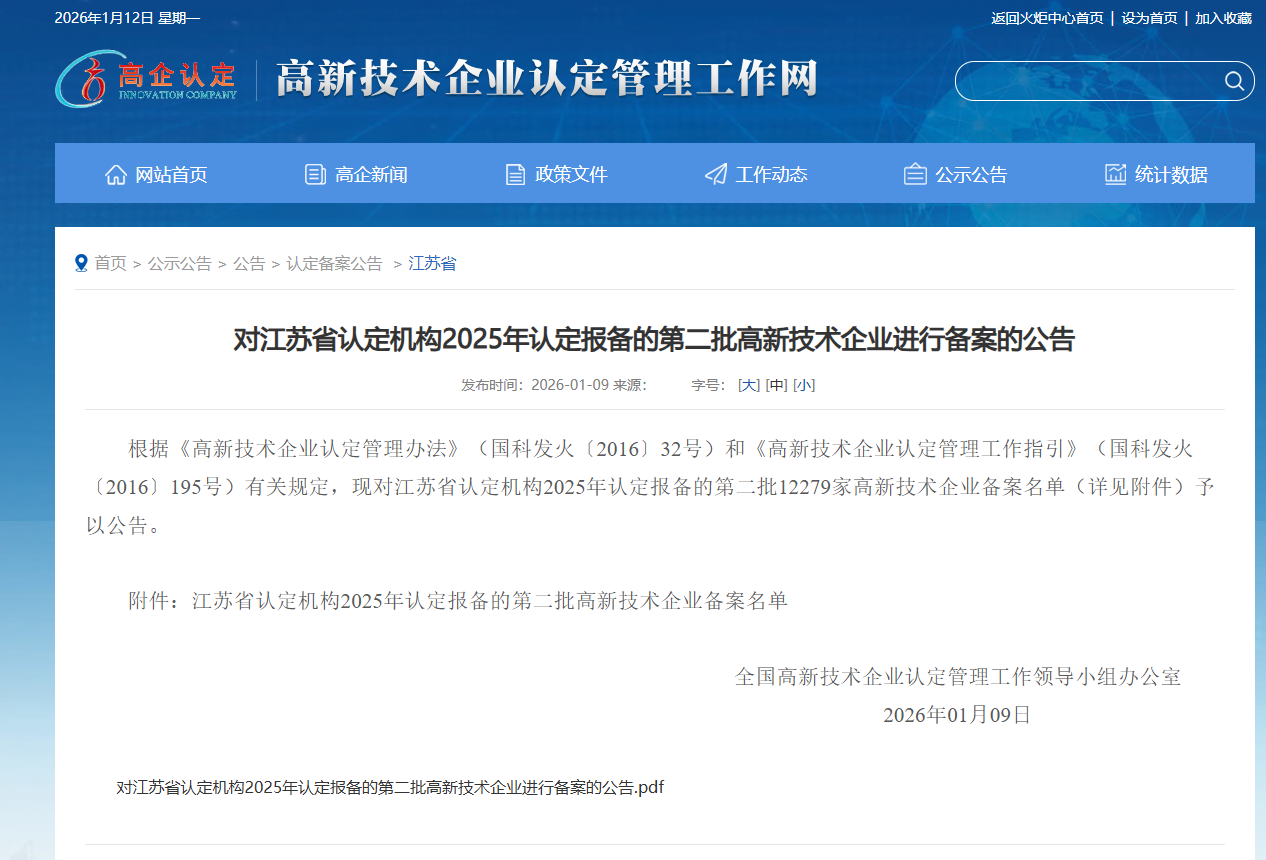Click the home icon beside 网站首页
Viewport: 1266px width, 860px height.
point(115,173)
